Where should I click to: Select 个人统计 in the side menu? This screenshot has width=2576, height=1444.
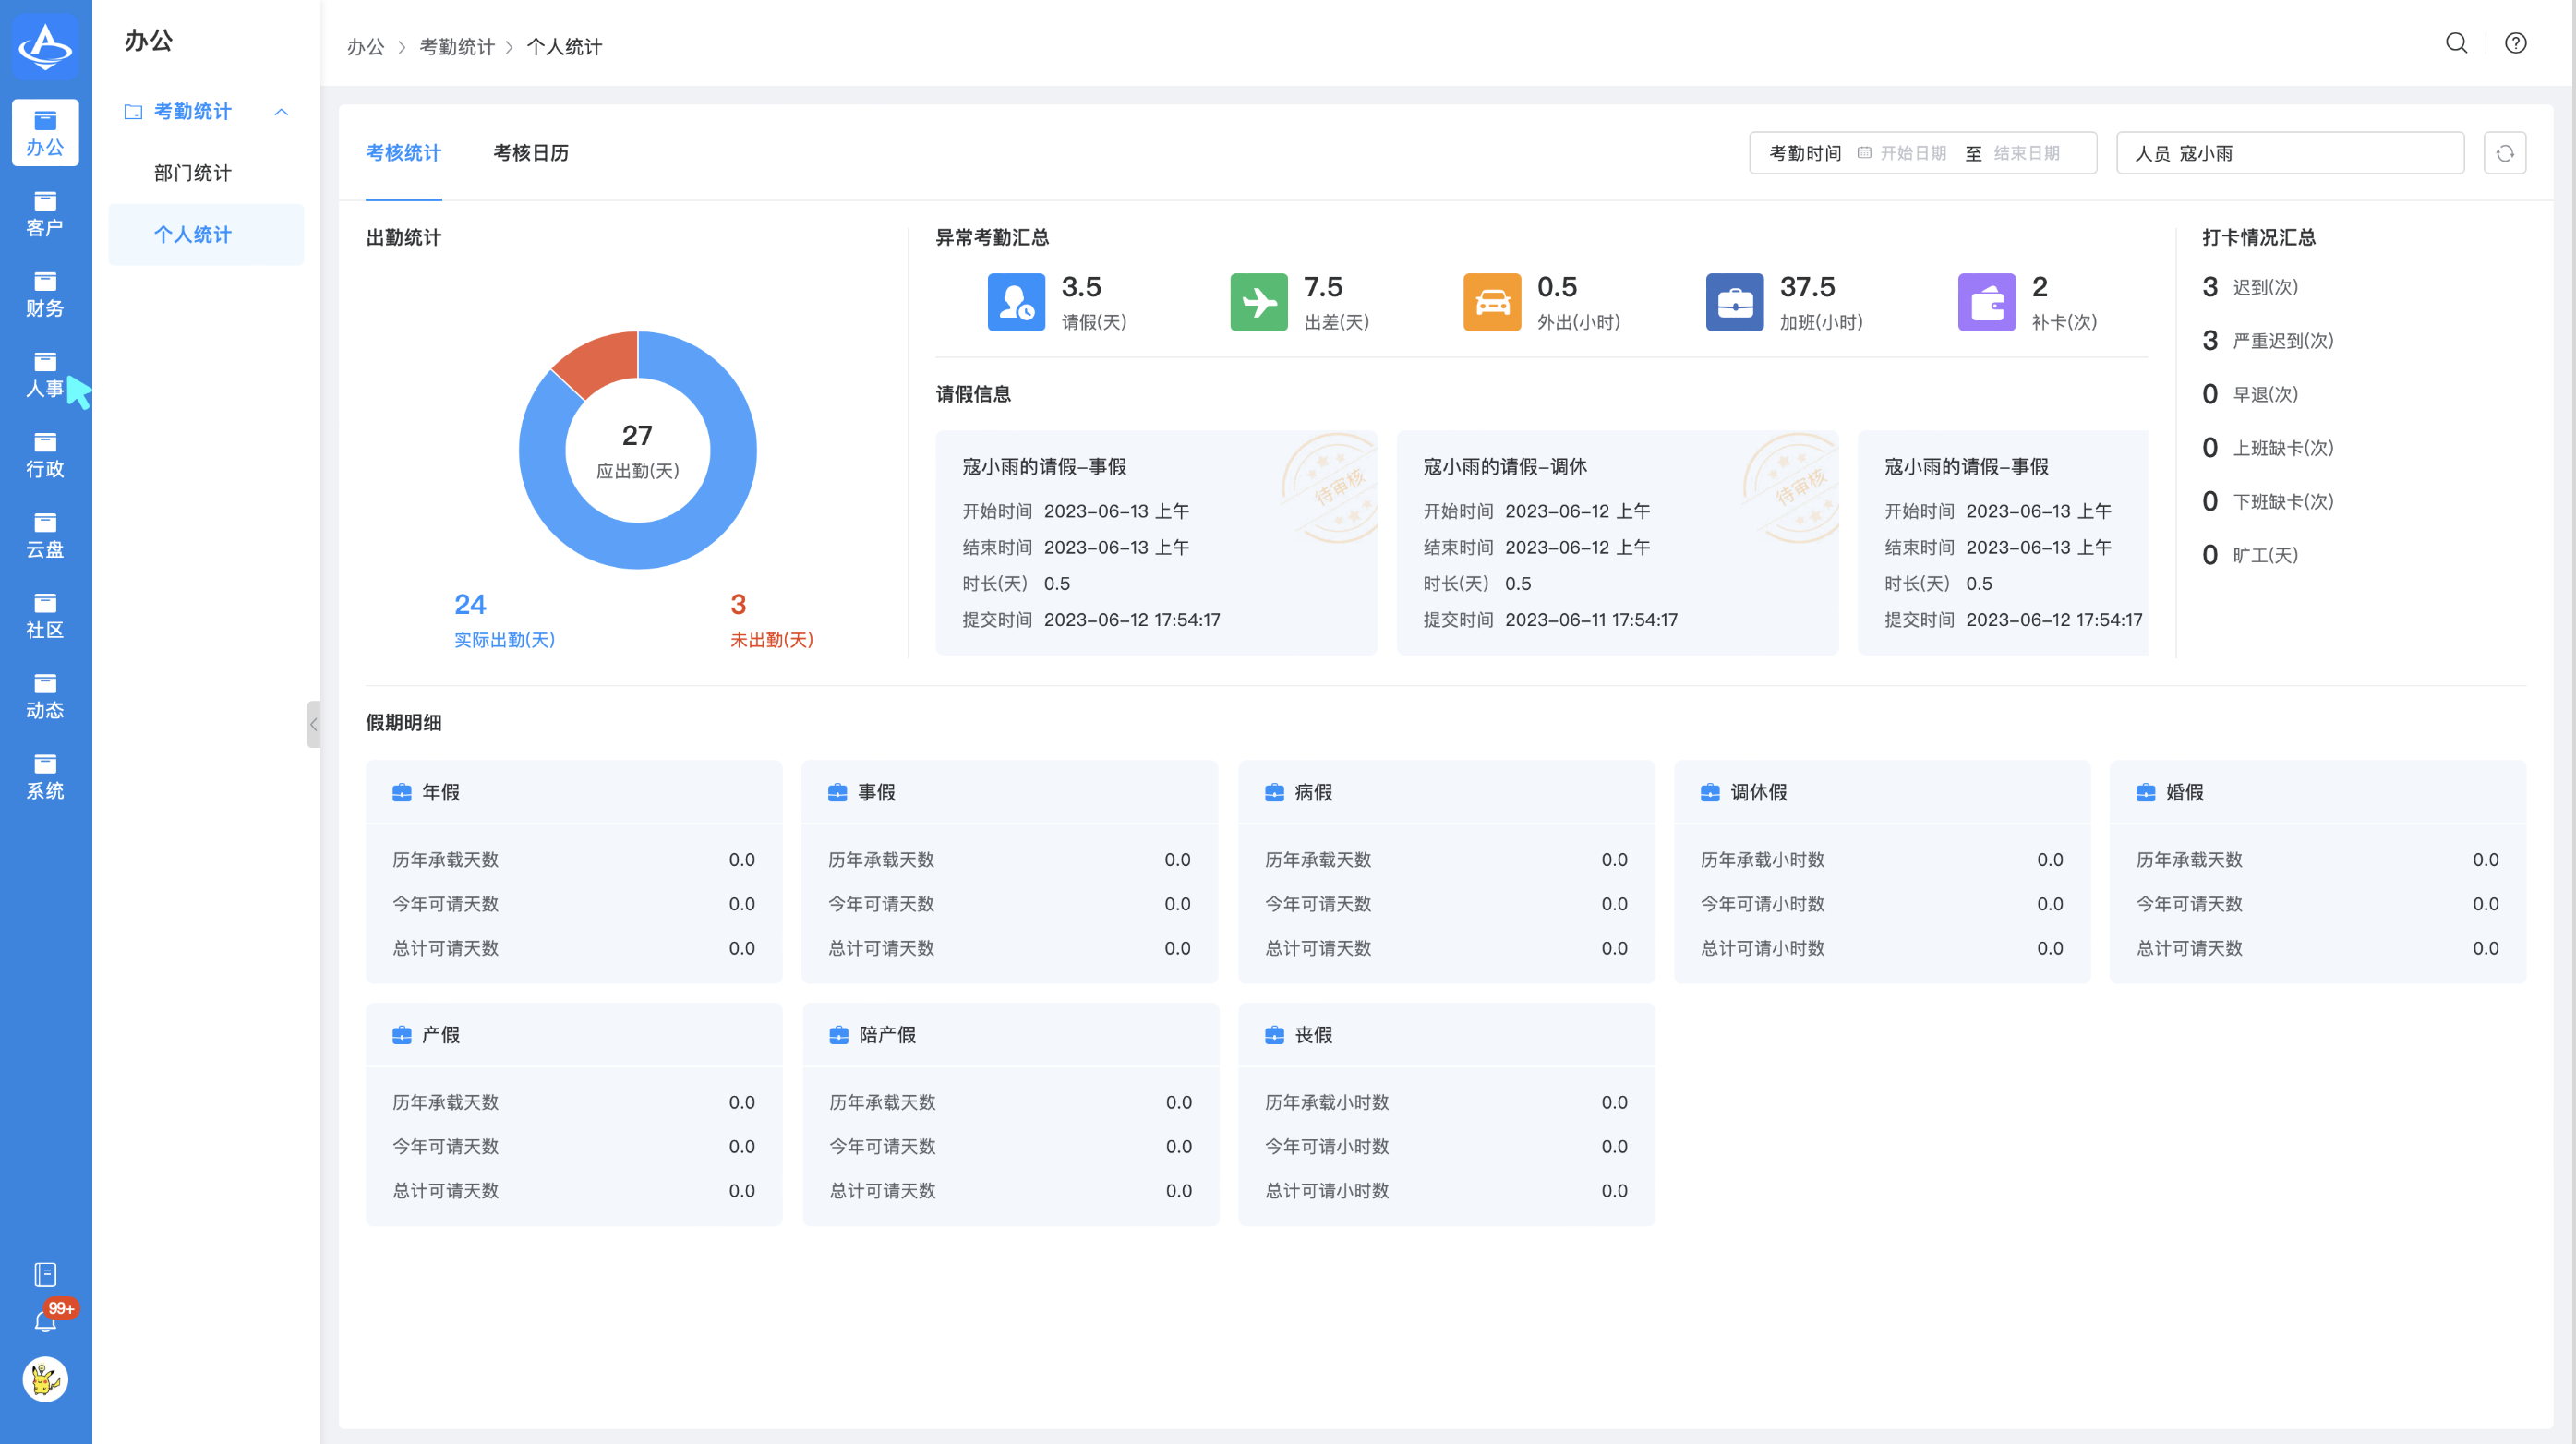(206, 234)
